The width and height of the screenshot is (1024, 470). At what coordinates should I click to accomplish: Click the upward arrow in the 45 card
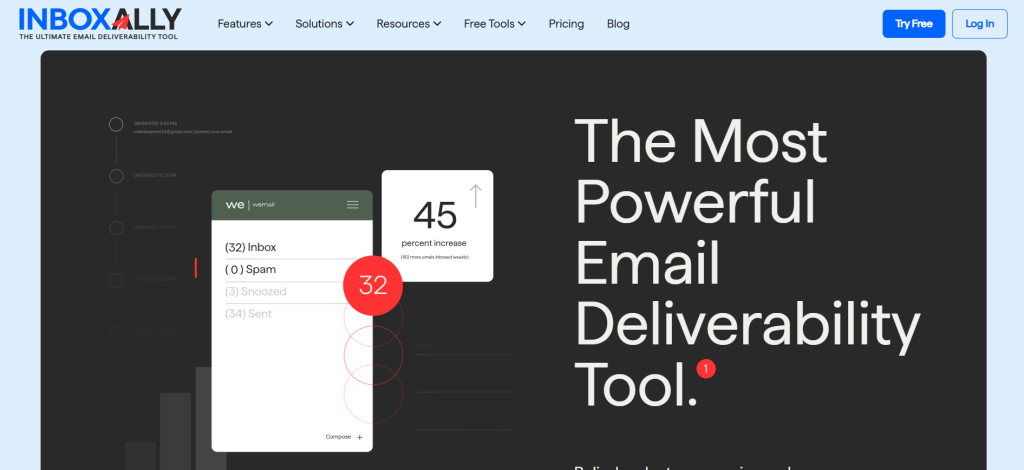pyautogui.click(x=476, y=196)
